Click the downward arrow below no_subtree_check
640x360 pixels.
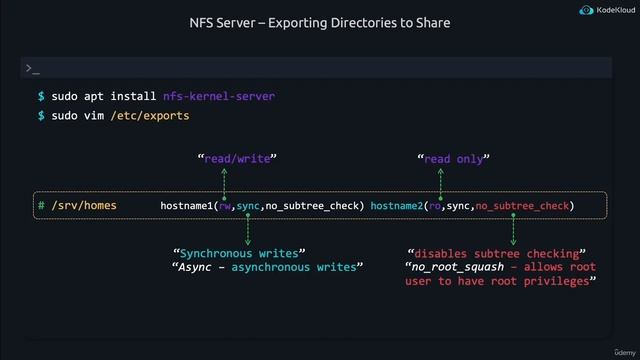(x=513, y=230)
